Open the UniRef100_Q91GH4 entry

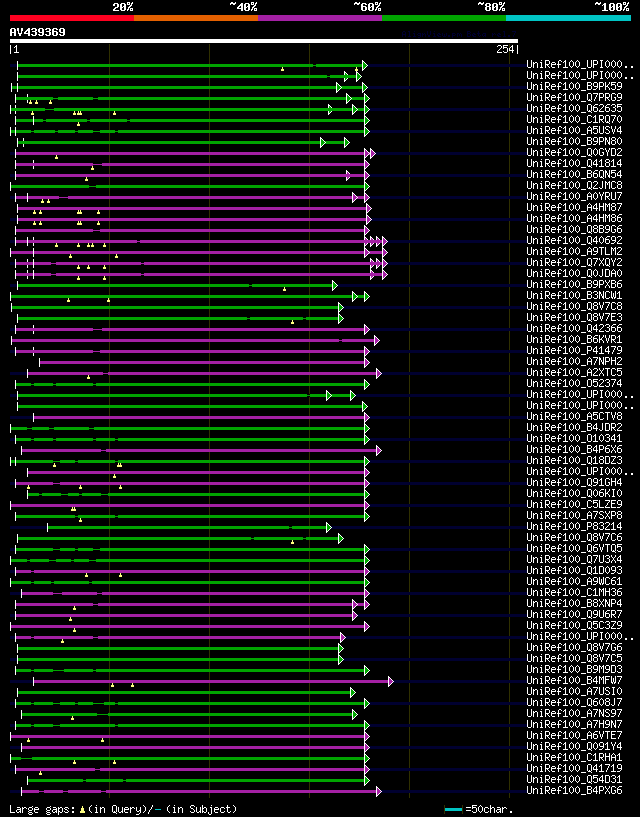(574, 482)
